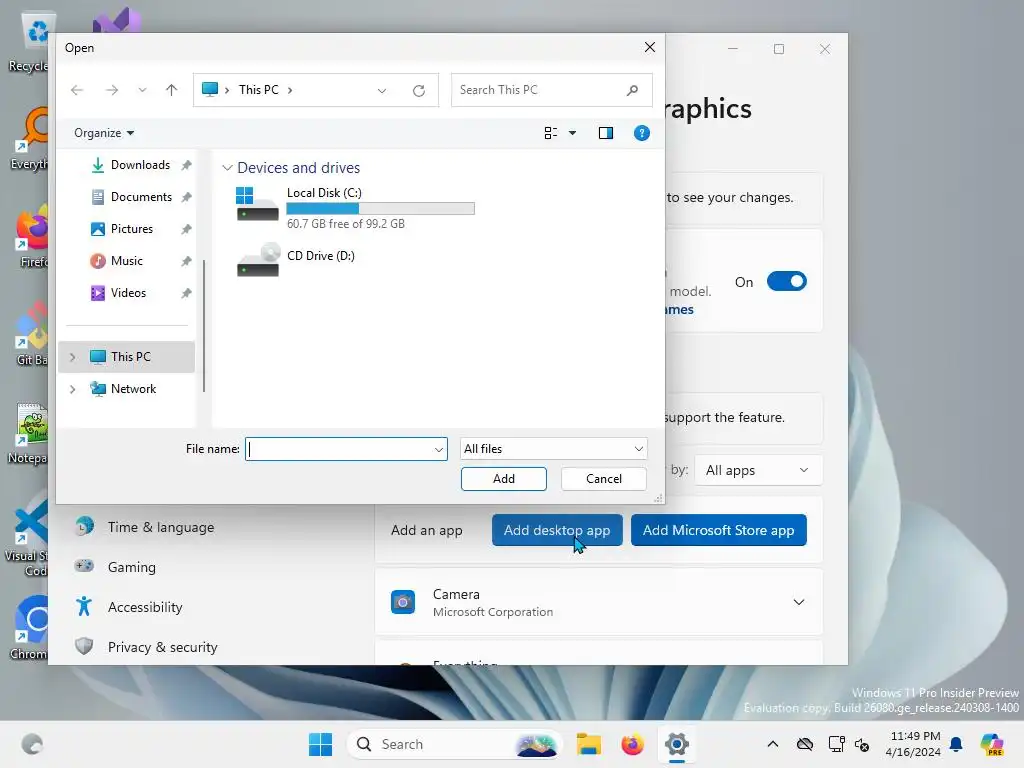
Task: Open the Organize menu
Action: click(104, 133)
